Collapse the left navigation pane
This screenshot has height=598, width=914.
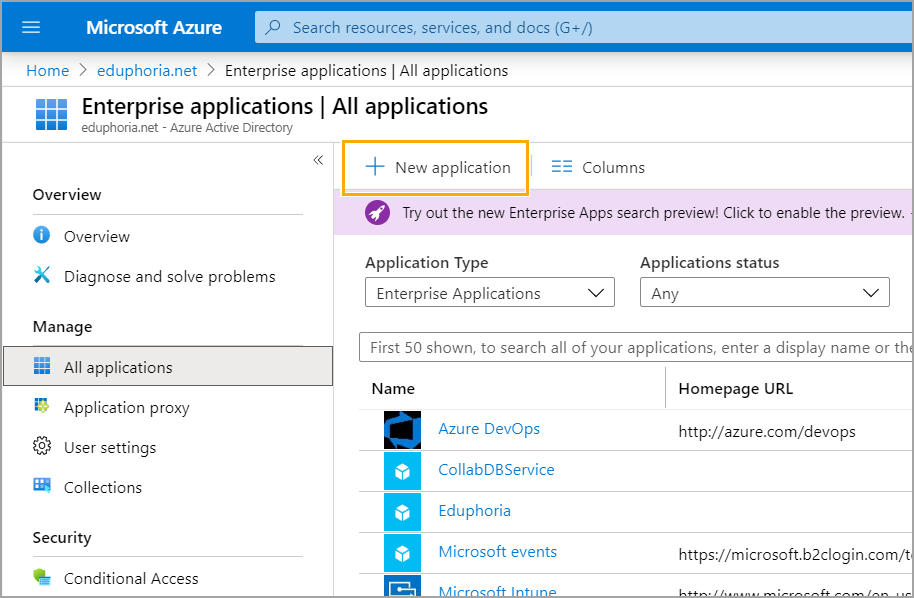click(318, 160)
